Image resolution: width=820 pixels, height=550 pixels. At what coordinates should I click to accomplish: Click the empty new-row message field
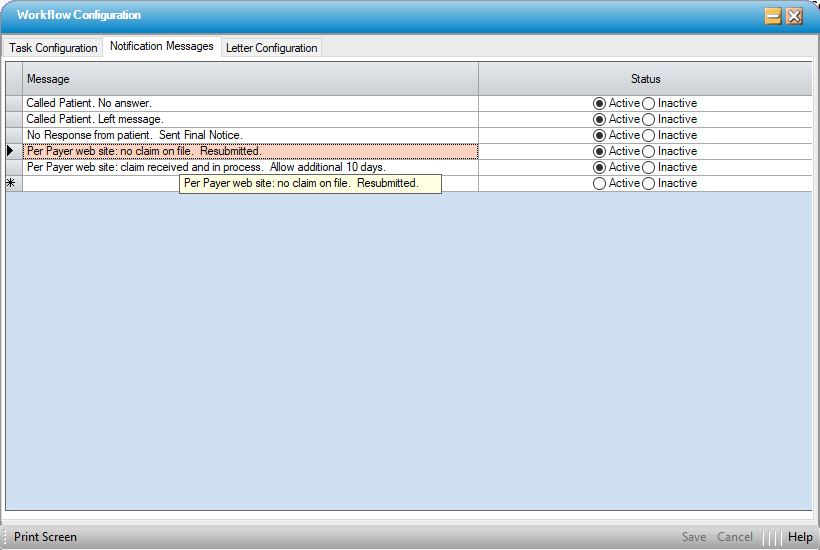[x=100, y=184]
